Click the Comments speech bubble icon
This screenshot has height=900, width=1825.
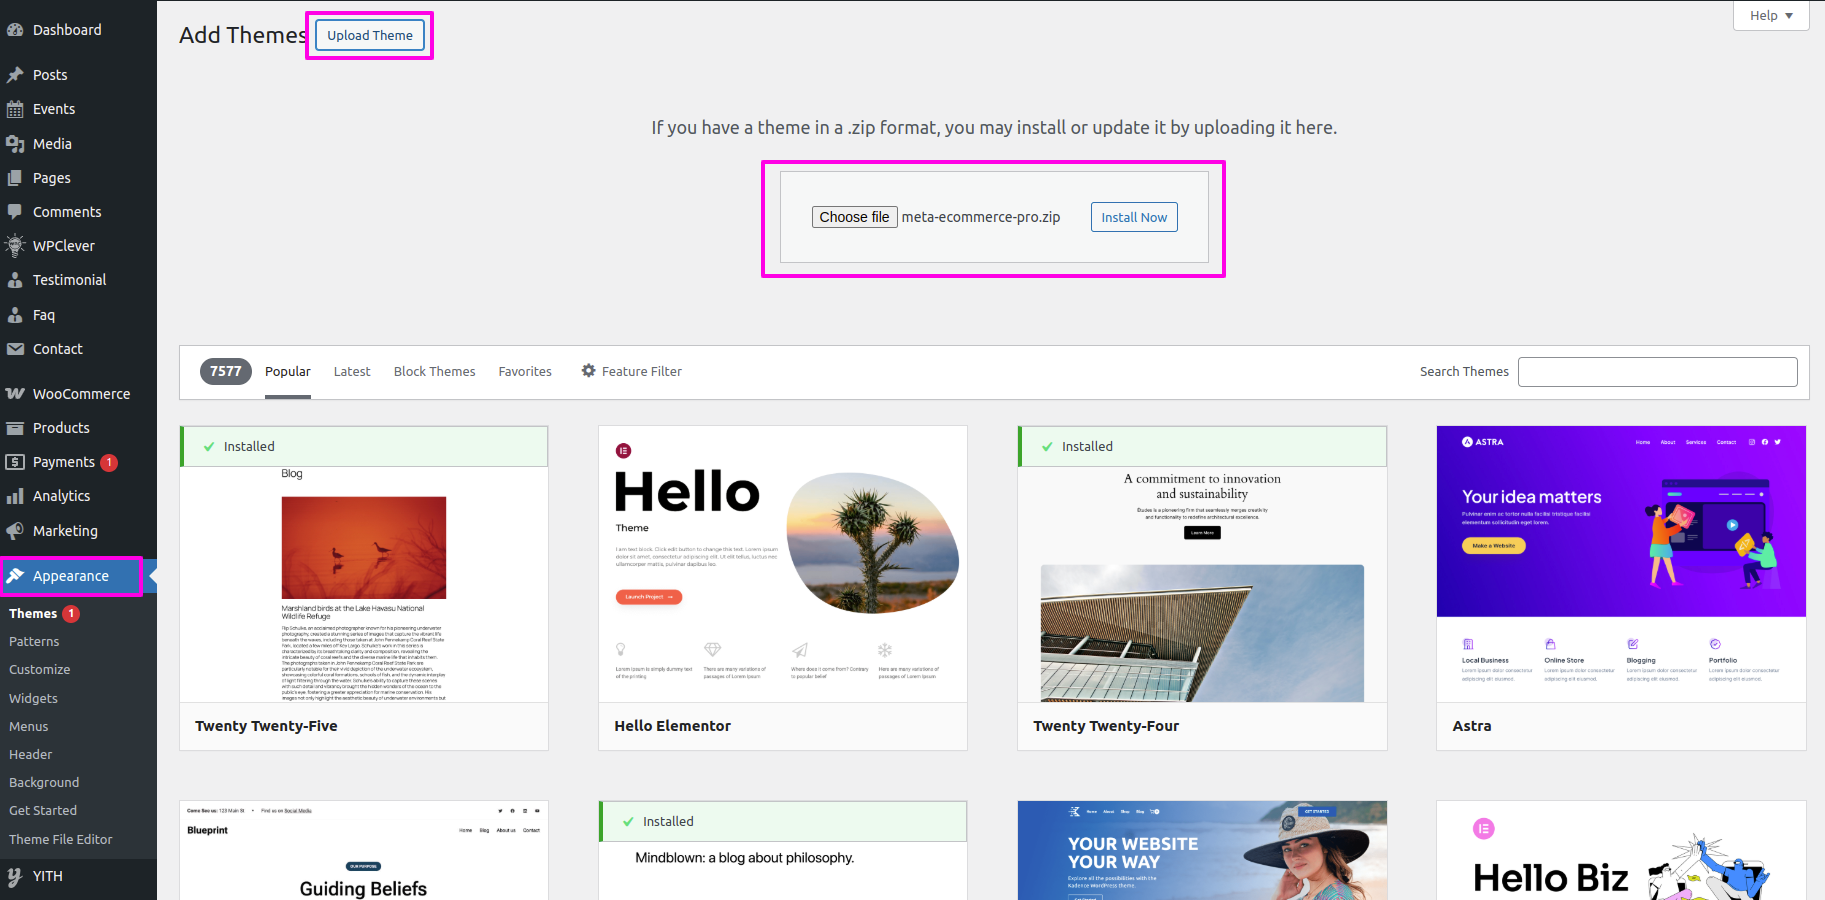tap(15, 212)
